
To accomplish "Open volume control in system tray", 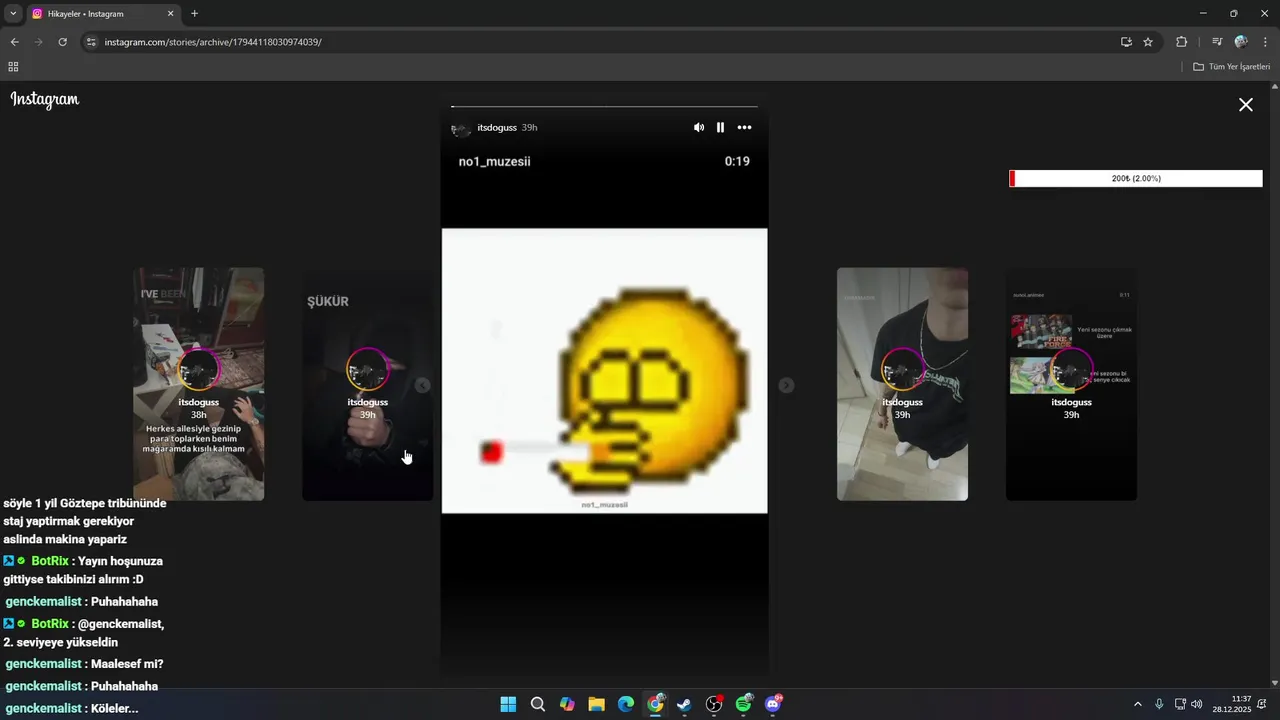I will 1197,704.
